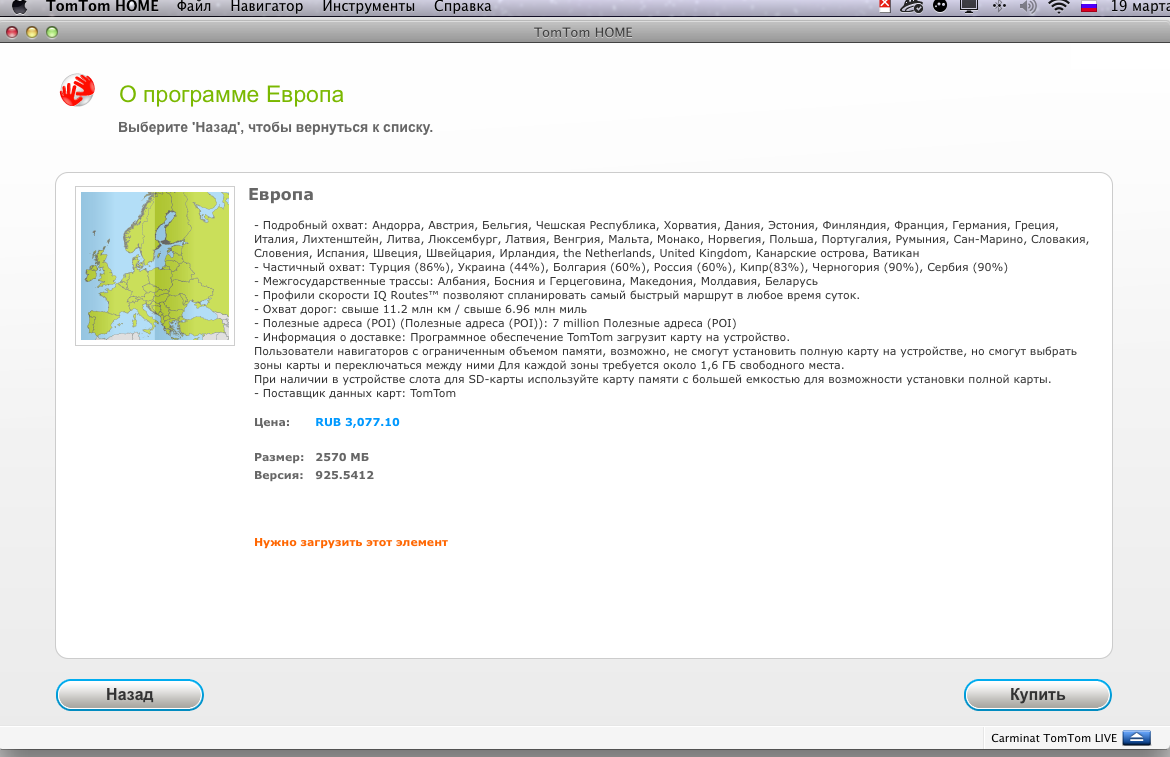The height and width of the screenshot is (757, 1170).
Task: Eject the Carminat TomTom LIVE device
Action: 1136,738
